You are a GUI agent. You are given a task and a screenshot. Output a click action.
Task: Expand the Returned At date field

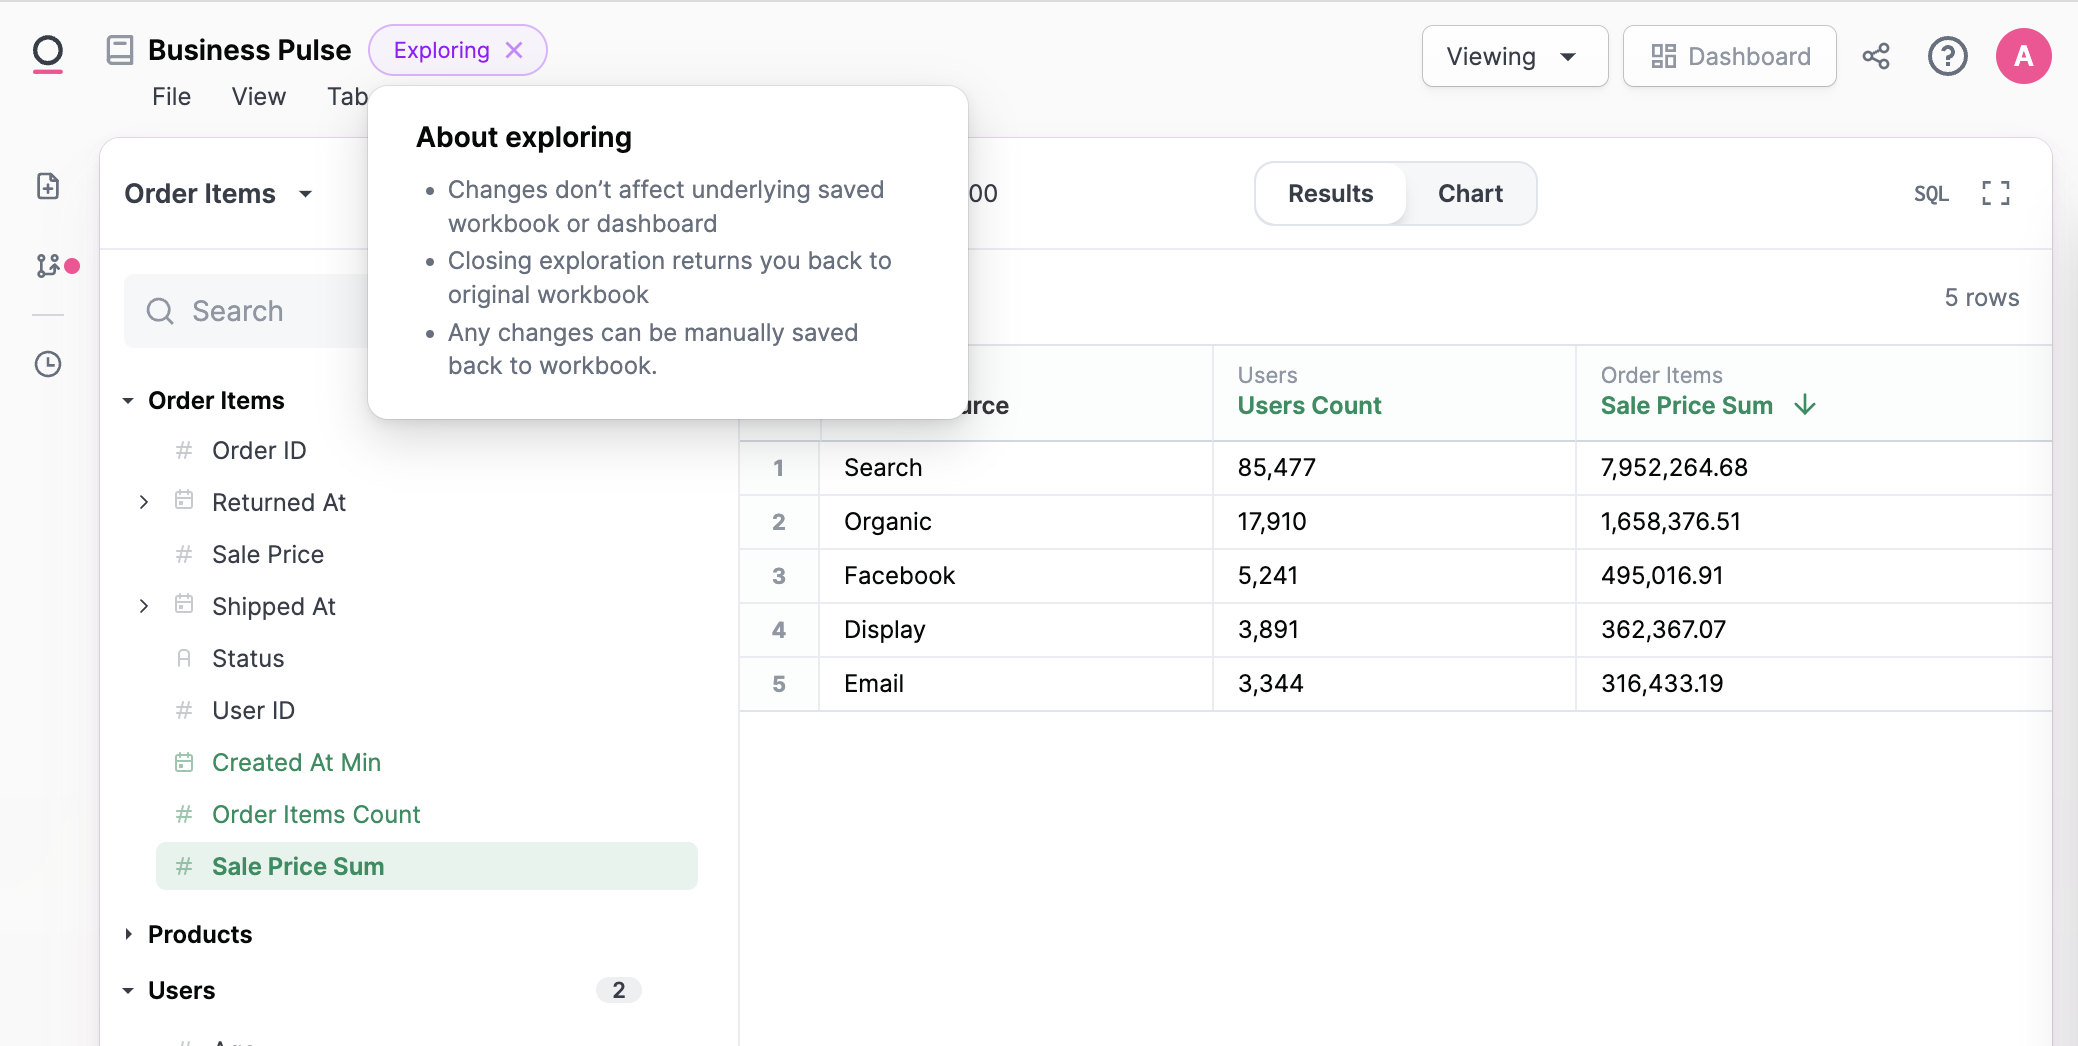pyautogui.click(x=144, y=502)
